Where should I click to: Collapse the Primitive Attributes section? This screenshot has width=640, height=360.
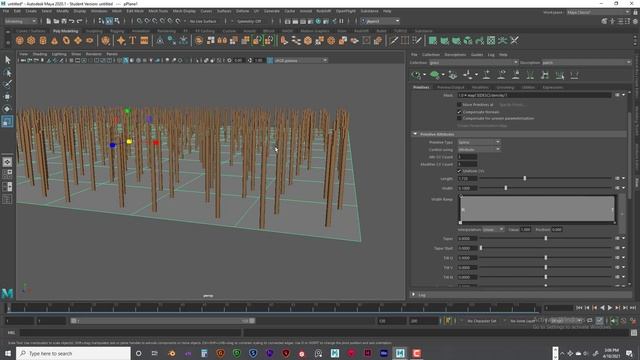point(415,134)
